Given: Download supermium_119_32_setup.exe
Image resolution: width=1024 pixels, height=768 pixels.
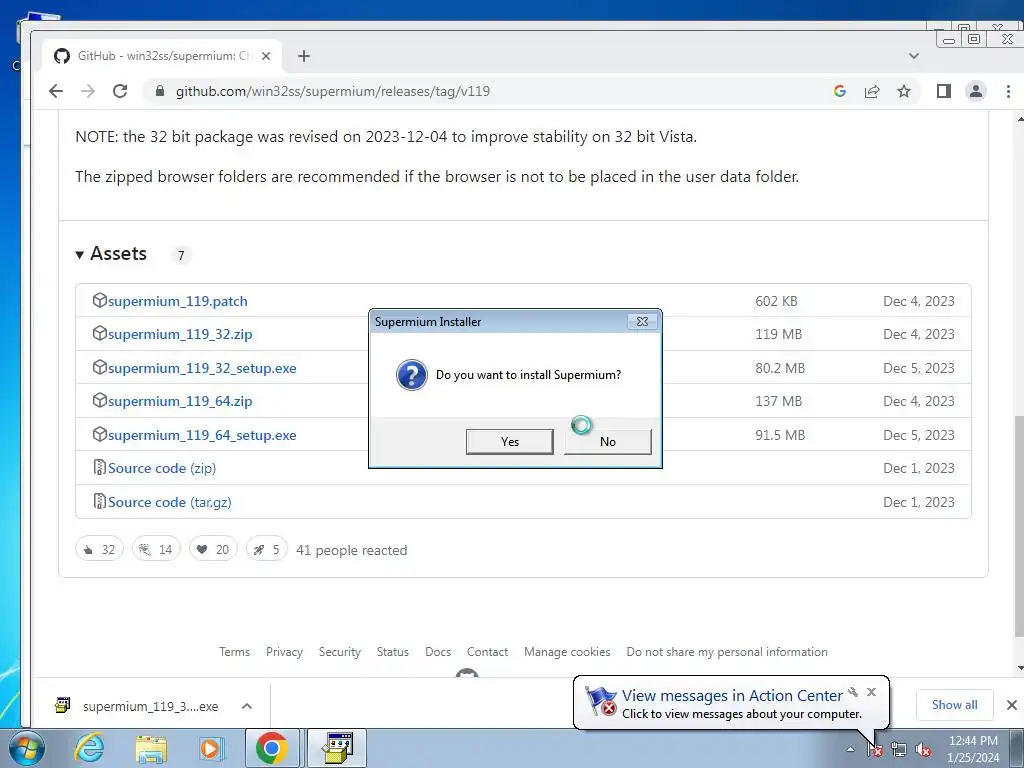Looking at the screenshot, I should pyautogui.click(x=202, y=368).
